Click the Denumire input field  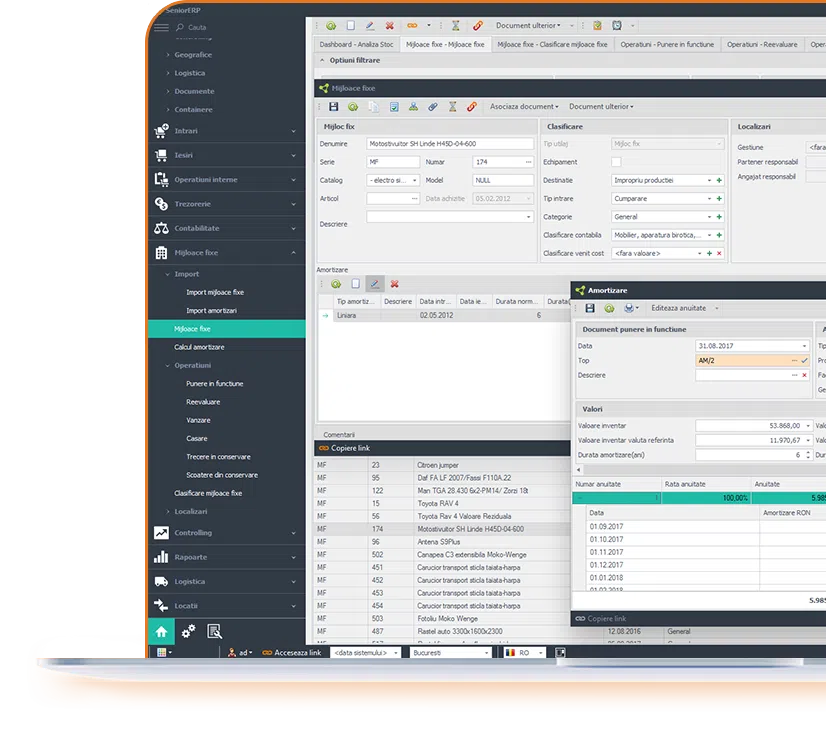click(450, 144)
